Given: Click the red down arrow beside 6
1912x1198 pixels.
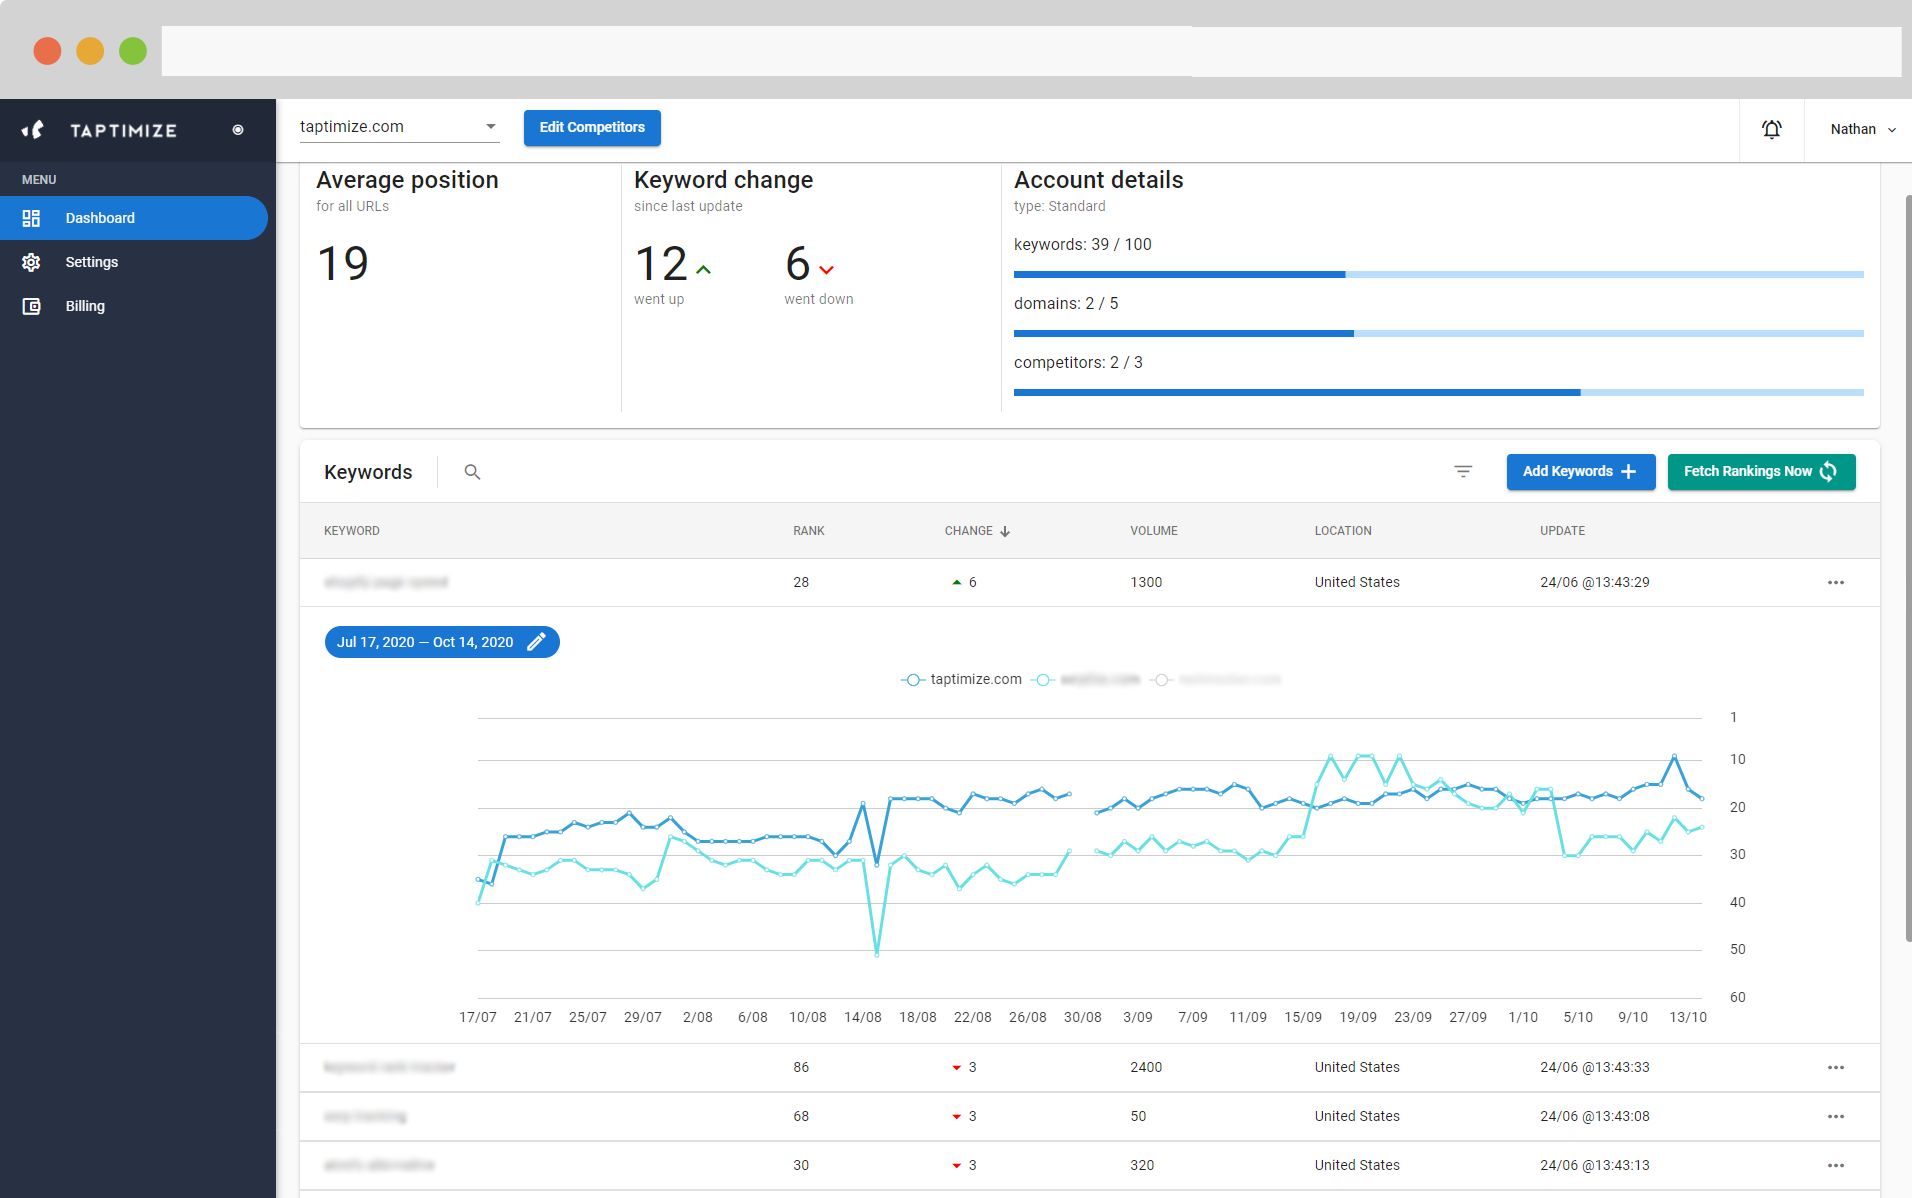Looking at the screenshot, I should (x=826, y=270).
